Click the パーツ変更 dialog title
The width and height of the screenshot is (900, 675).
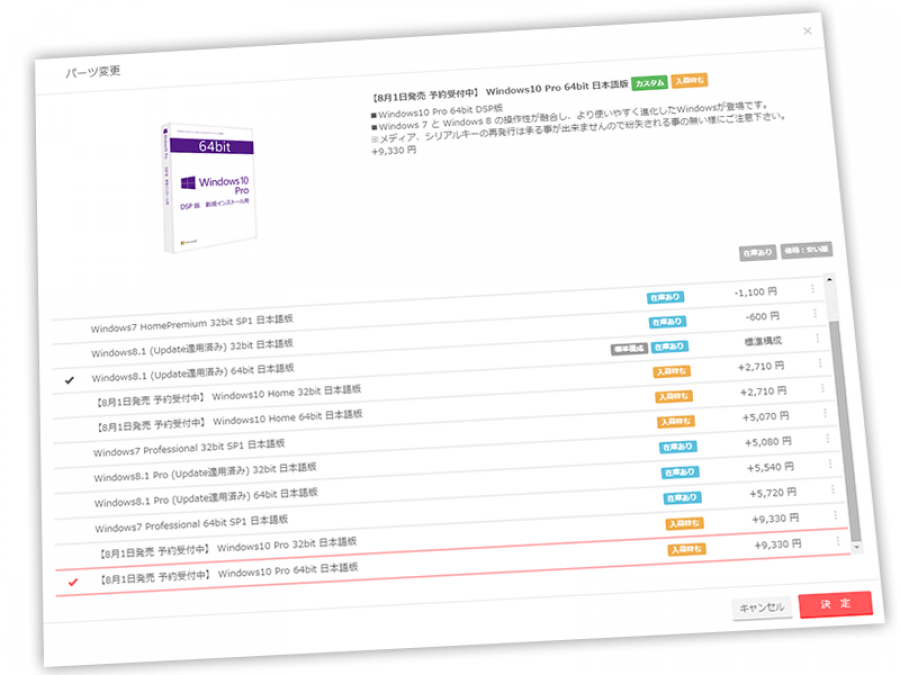tap(92, 72)
